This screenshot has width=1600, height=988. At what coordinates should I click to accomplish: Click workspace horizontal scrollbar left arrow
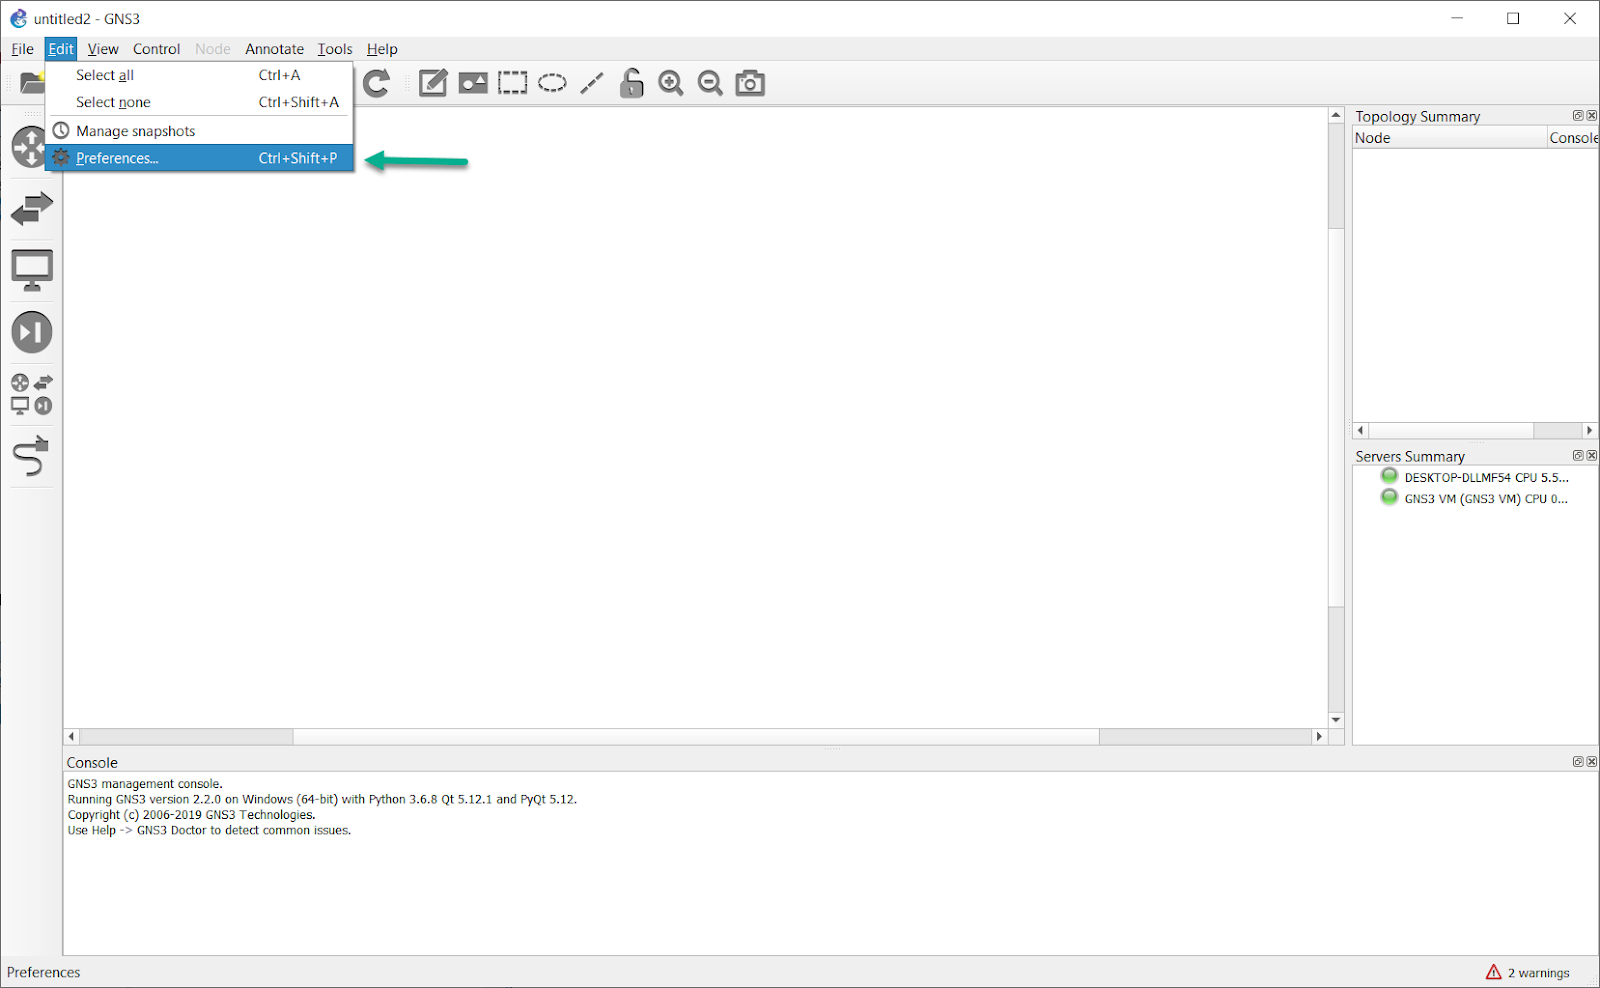[x=71, y=736]
